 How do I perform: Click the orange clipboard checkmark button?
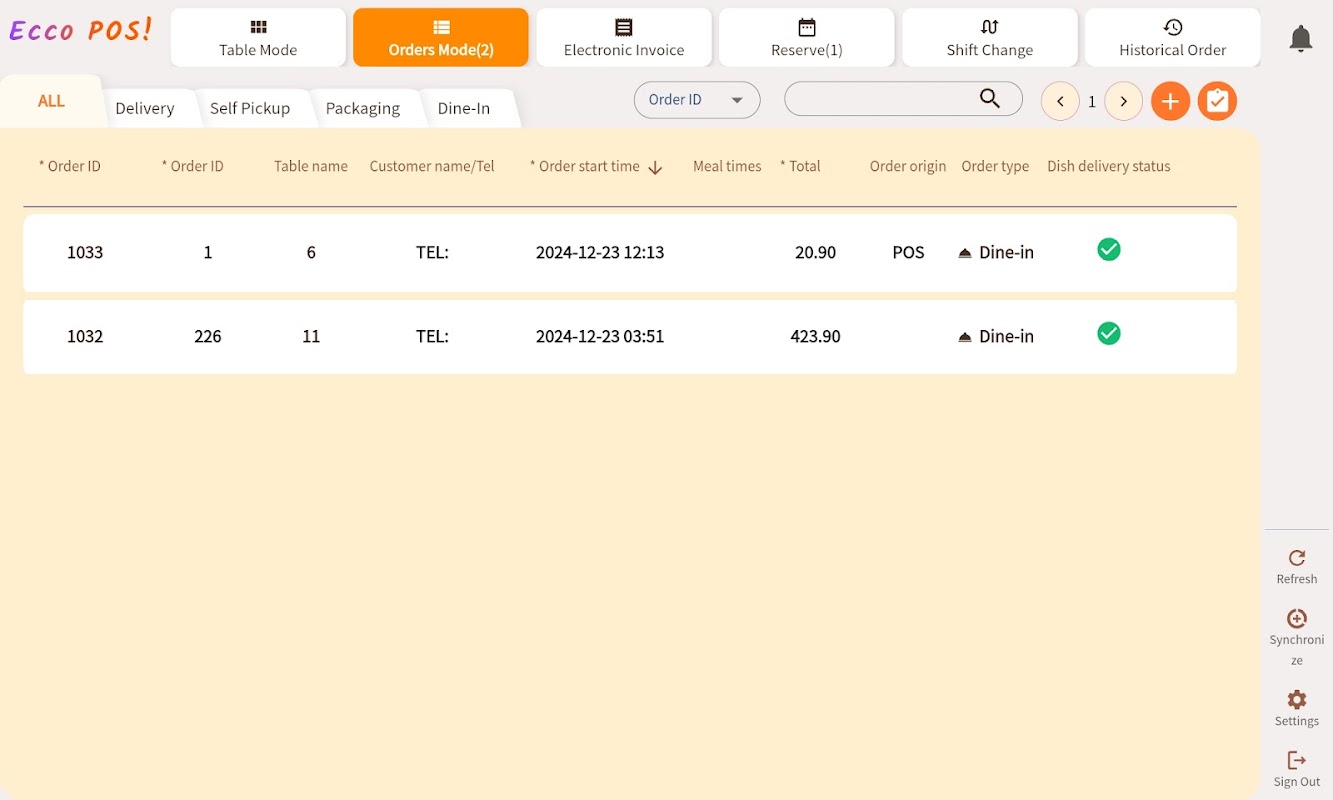tap(1217, 101)
